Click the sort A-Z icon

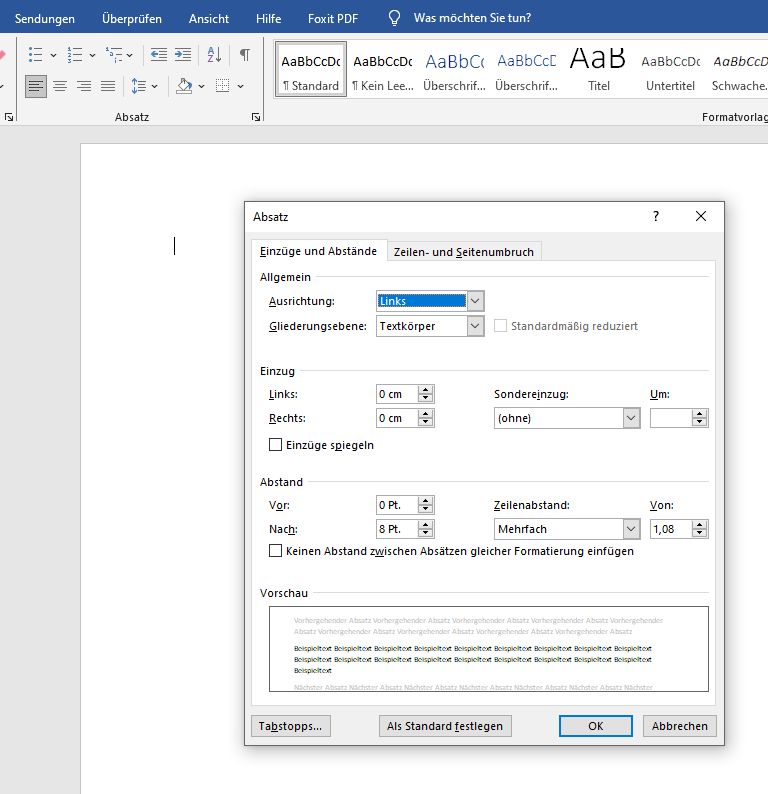[214, 55]
